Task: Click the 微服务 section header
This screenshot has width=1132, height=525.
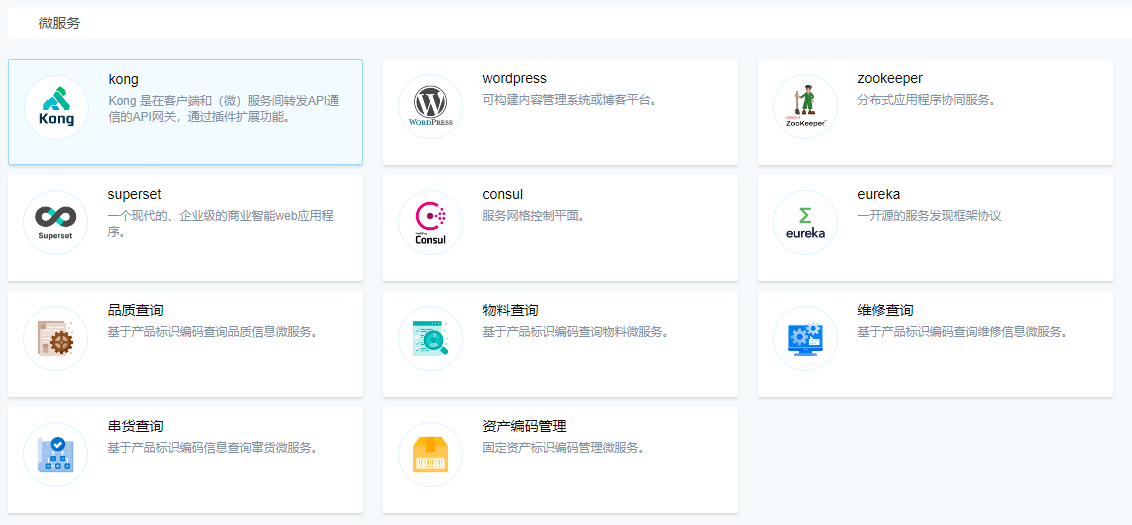Action: click(x=59, y=23)
